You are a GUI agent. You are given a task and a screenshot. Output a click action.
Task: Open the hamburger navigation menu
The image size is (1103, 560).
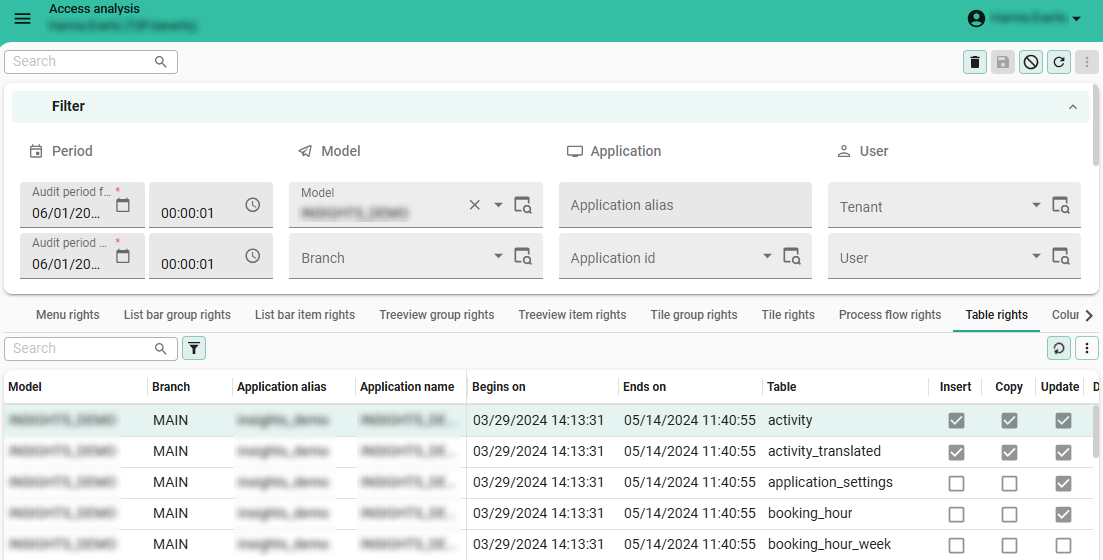click(x=23, y=18)
